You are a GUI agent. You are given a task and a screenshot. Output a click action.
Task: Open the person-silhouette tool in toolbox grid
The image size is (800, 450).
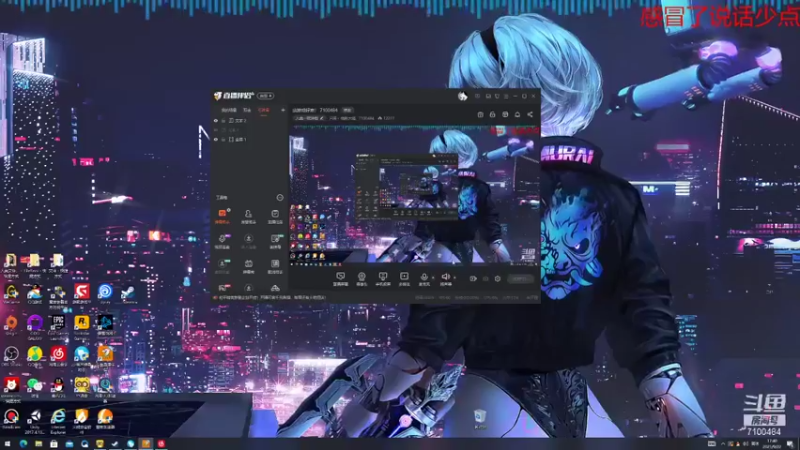coord(248,216)
